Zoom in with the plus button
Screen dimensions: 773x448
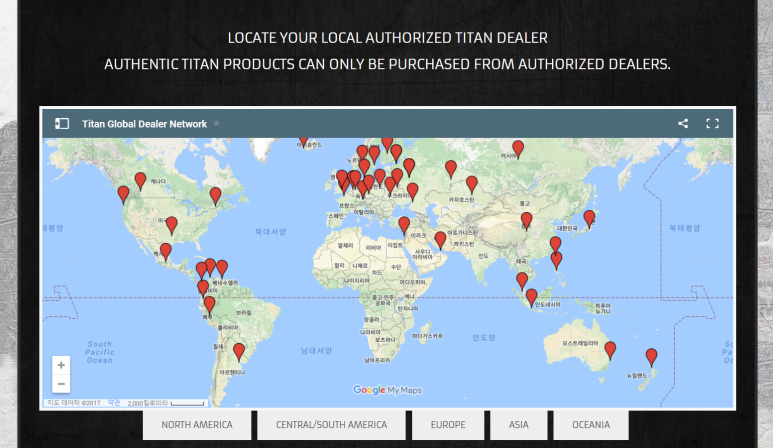(x=61, y=365)
